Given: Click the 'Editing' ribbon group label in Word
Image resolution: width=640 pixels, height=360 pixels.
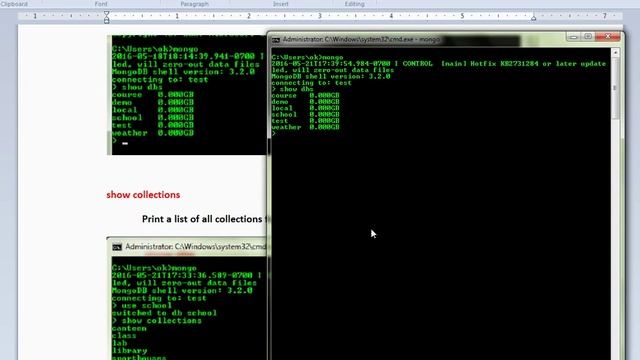Looking at the screenshot, I should click(354, 4).
